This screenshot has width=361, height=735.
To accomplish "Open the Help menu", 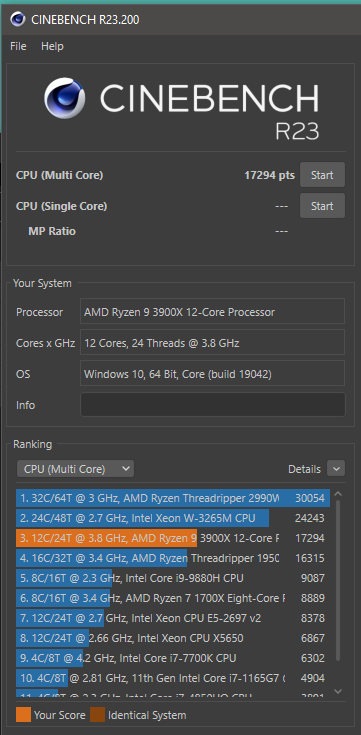I will click(52, 46).
